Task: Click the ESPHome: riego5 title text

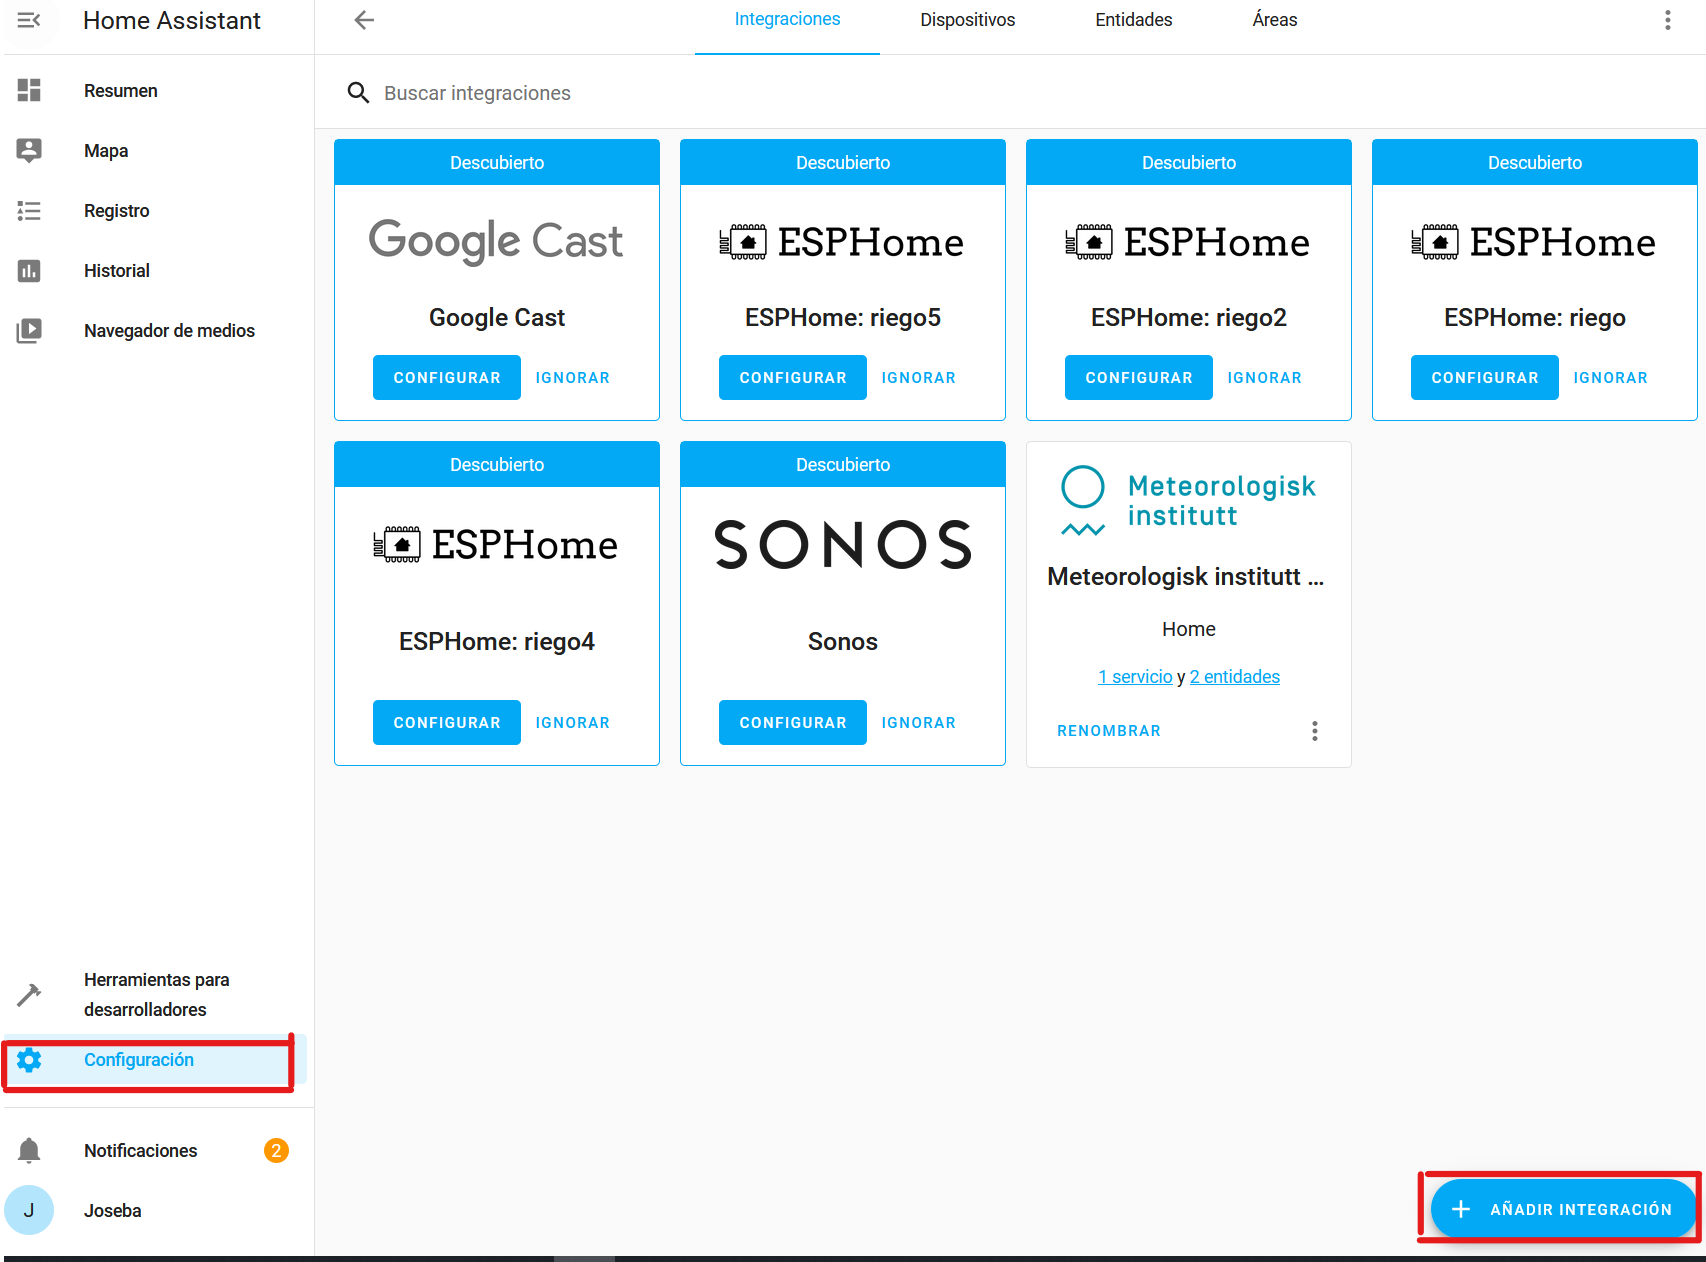Action: pyautogui.click(x=843, y=317)
